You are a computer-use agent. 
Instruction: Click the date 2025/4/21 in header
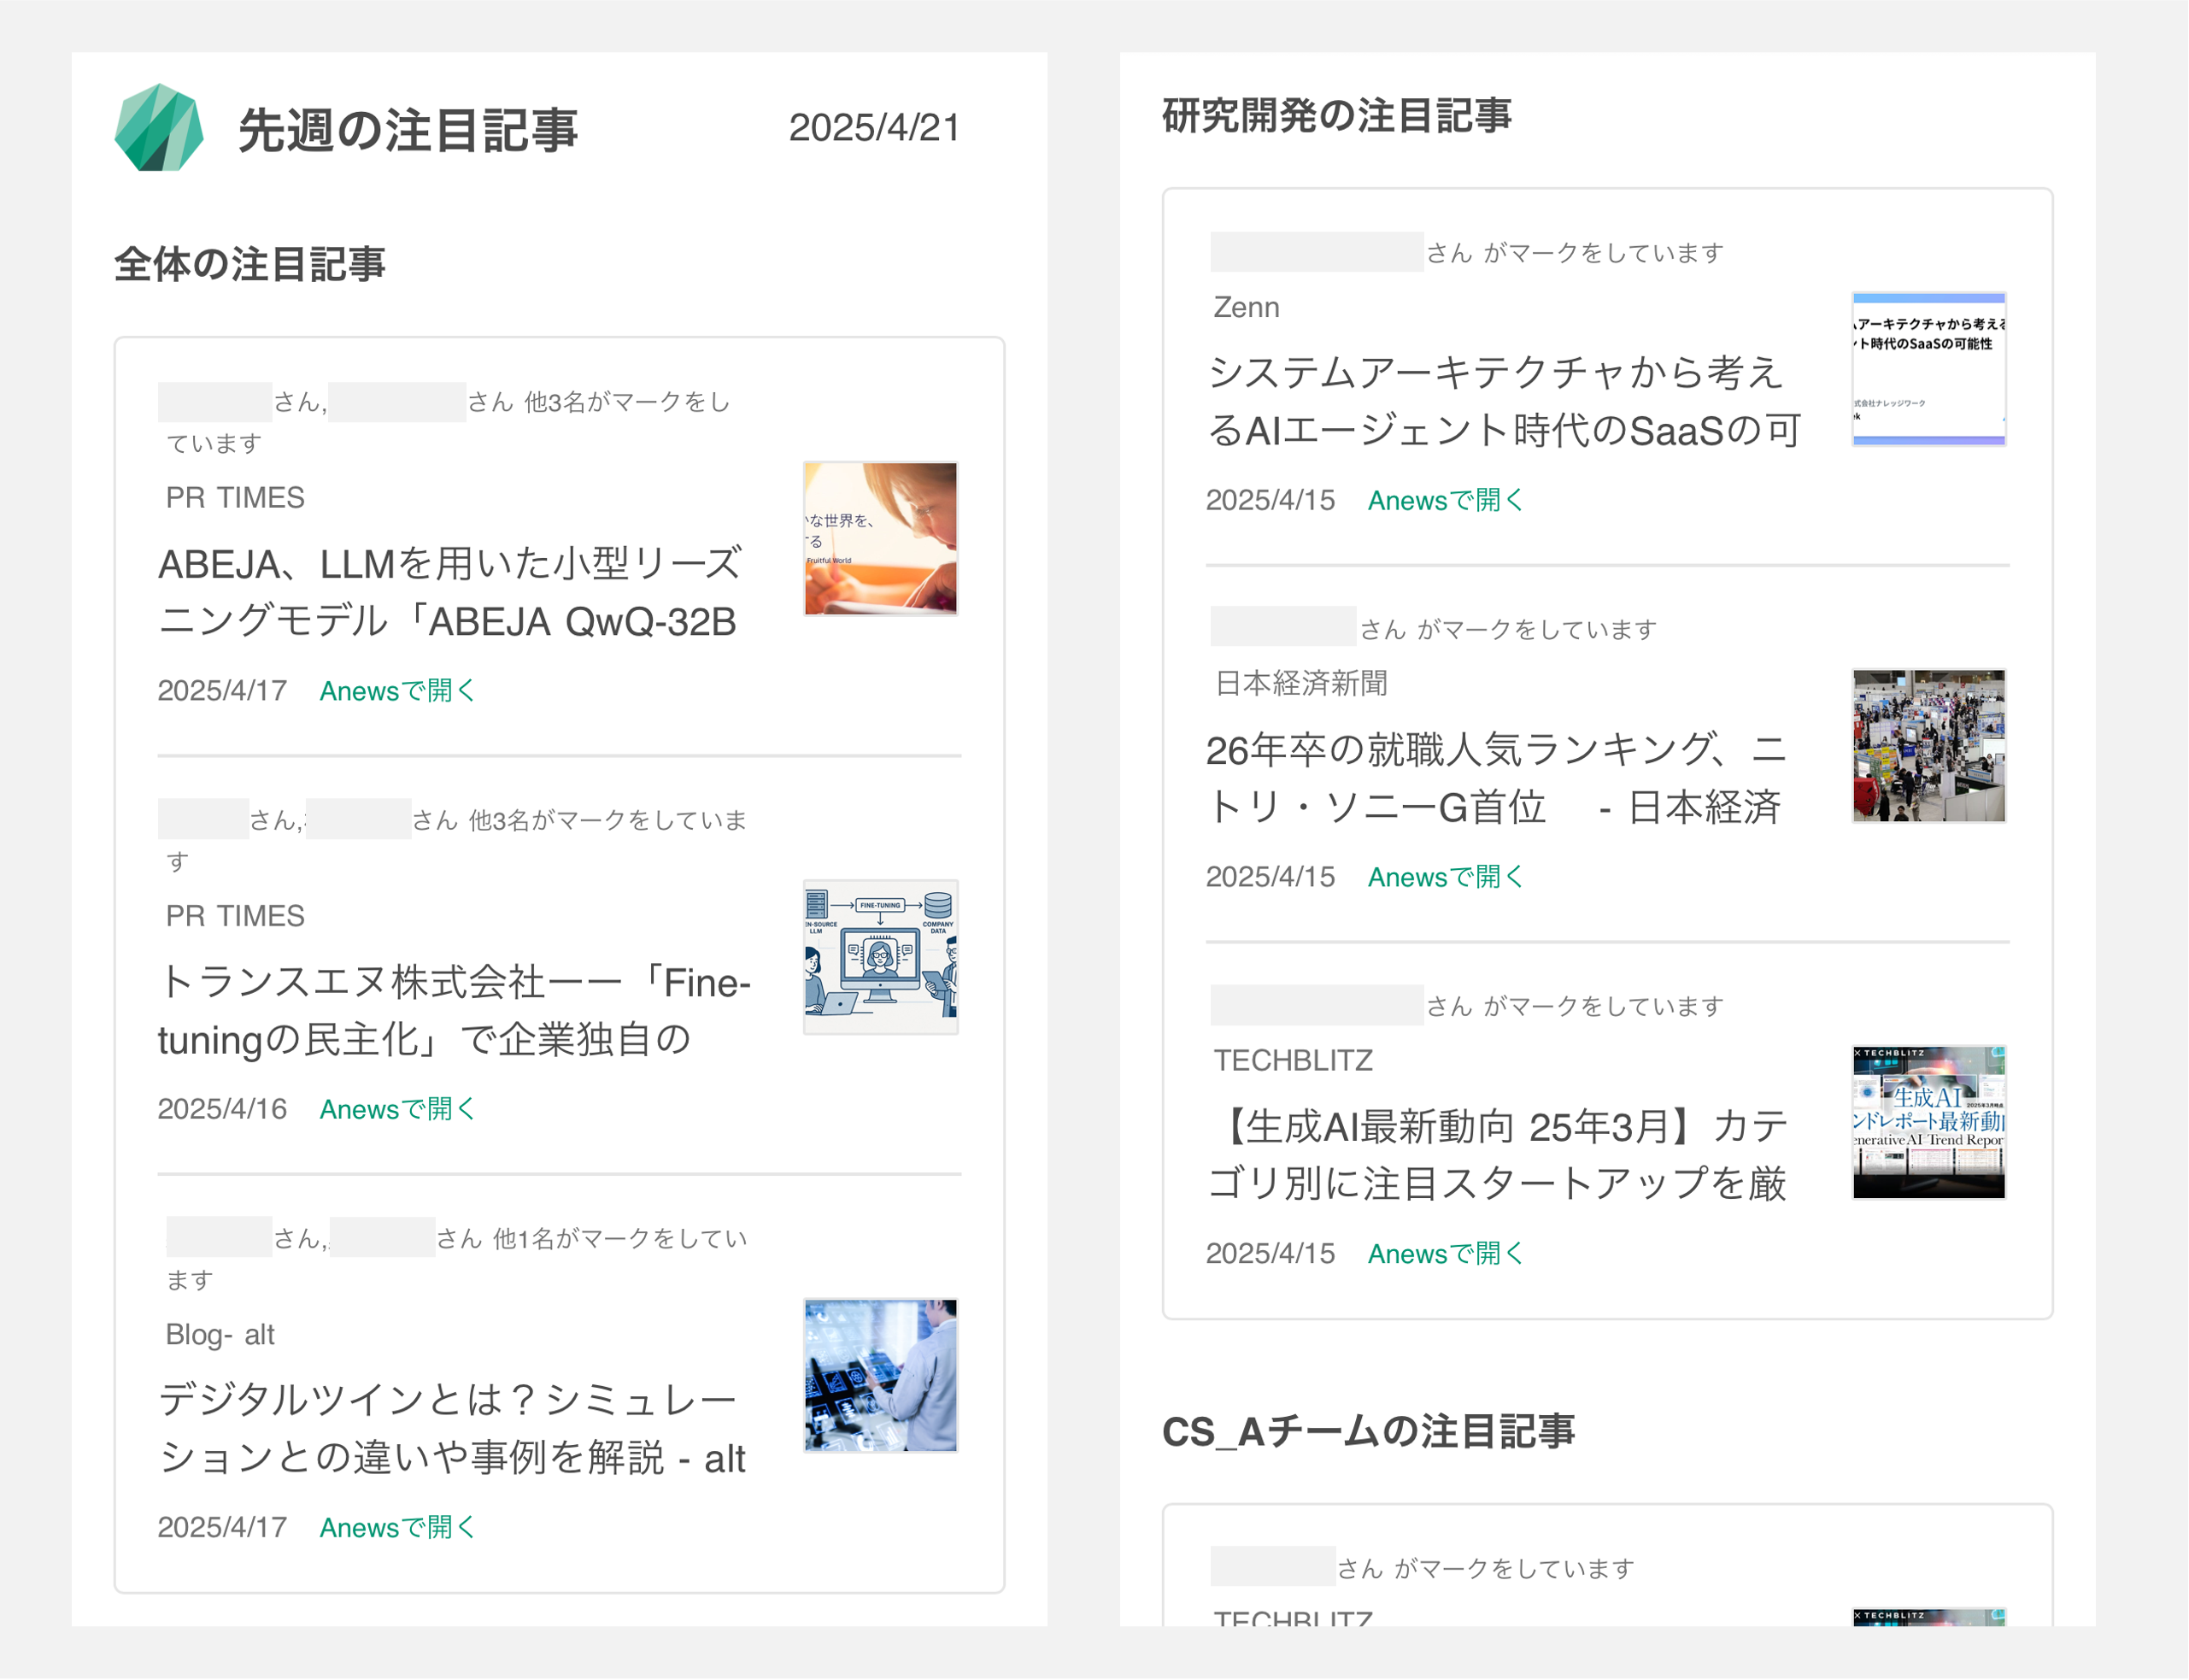pos(874,128)
